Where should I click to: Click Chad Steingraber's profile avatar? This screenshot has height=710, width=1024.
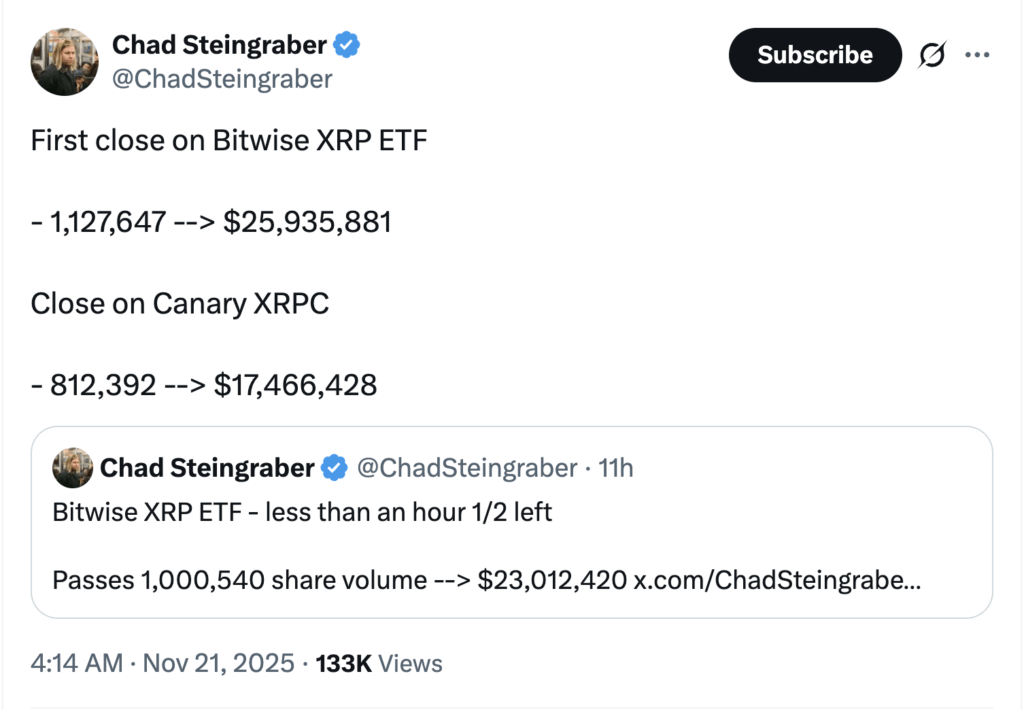pyautogui.click(x=64, y=60)
